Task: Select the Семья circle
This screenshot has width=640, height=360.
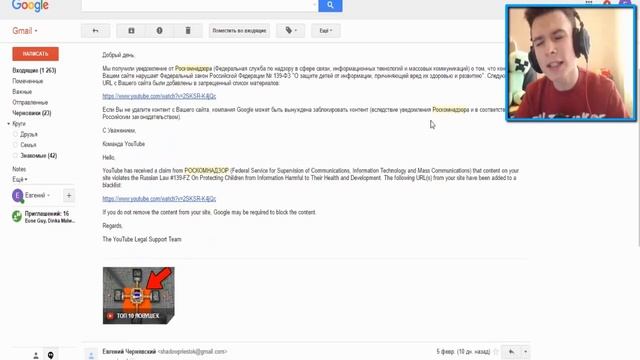Action: [x=28, y=145]
